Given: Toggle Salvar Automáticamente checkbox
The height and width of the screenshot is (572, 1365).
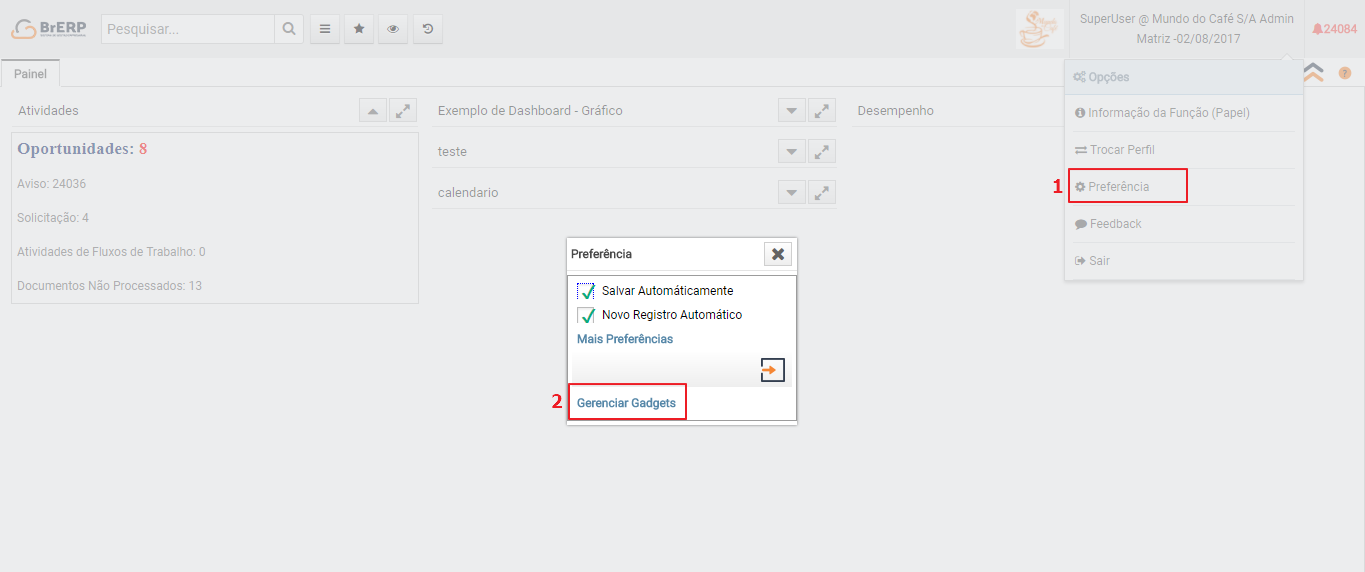Looking at the screenshot, I should (x=586, y=291).
